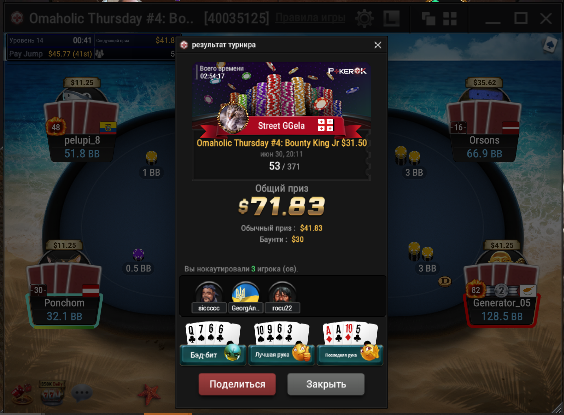Open the Правила игры link
This screenshot has height=415, width=564.
[x=310, y=18]
